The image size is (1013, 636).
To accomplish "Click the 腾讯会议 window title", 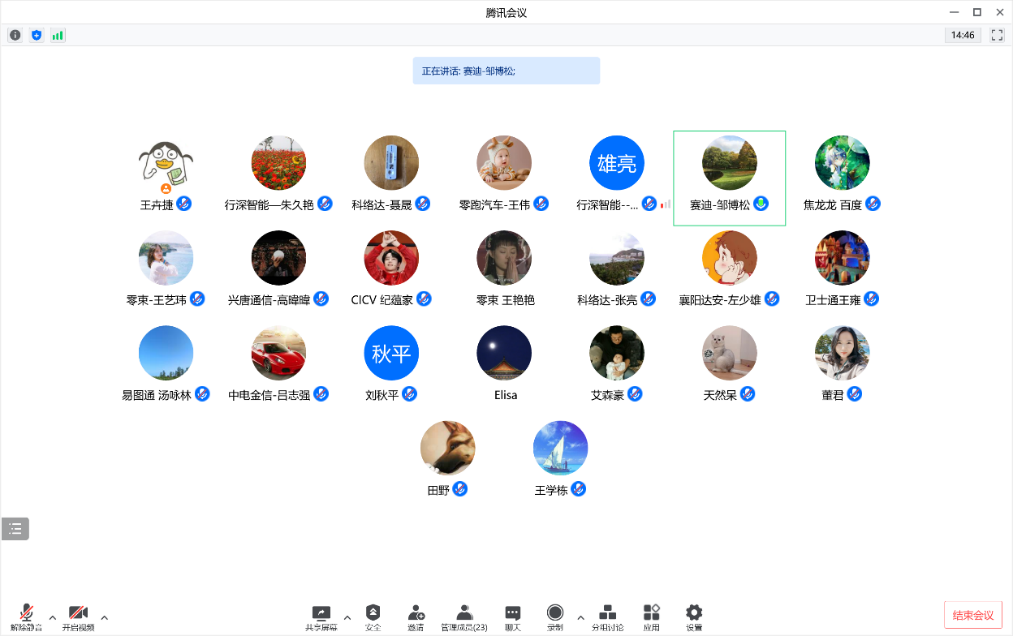I will pos(506,12).
